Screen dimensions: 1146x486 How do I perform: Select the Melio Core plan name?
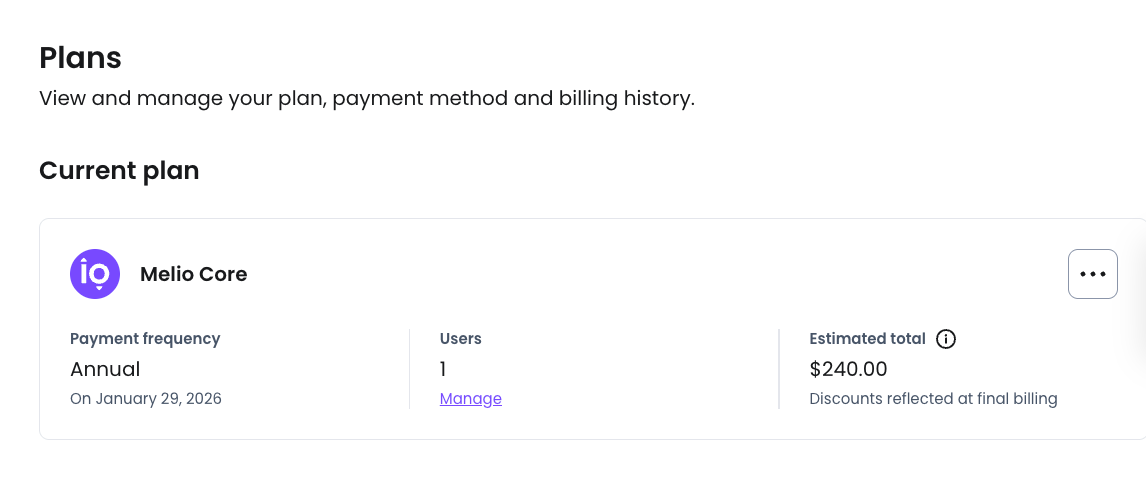pyautogui.click(x=193, y=274)
